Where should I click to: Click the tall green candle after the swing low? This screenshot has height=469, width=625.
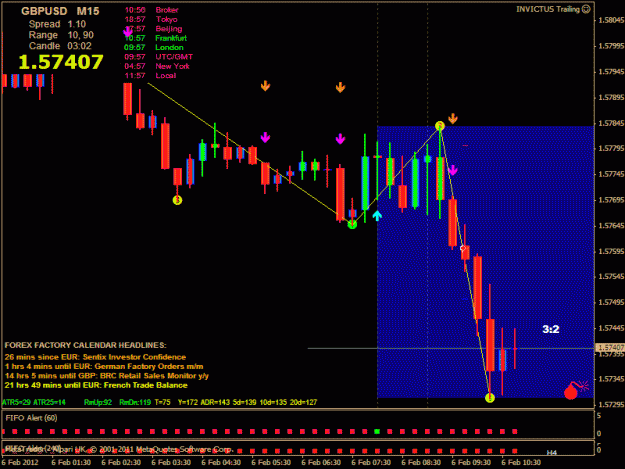tap(365, 178)
